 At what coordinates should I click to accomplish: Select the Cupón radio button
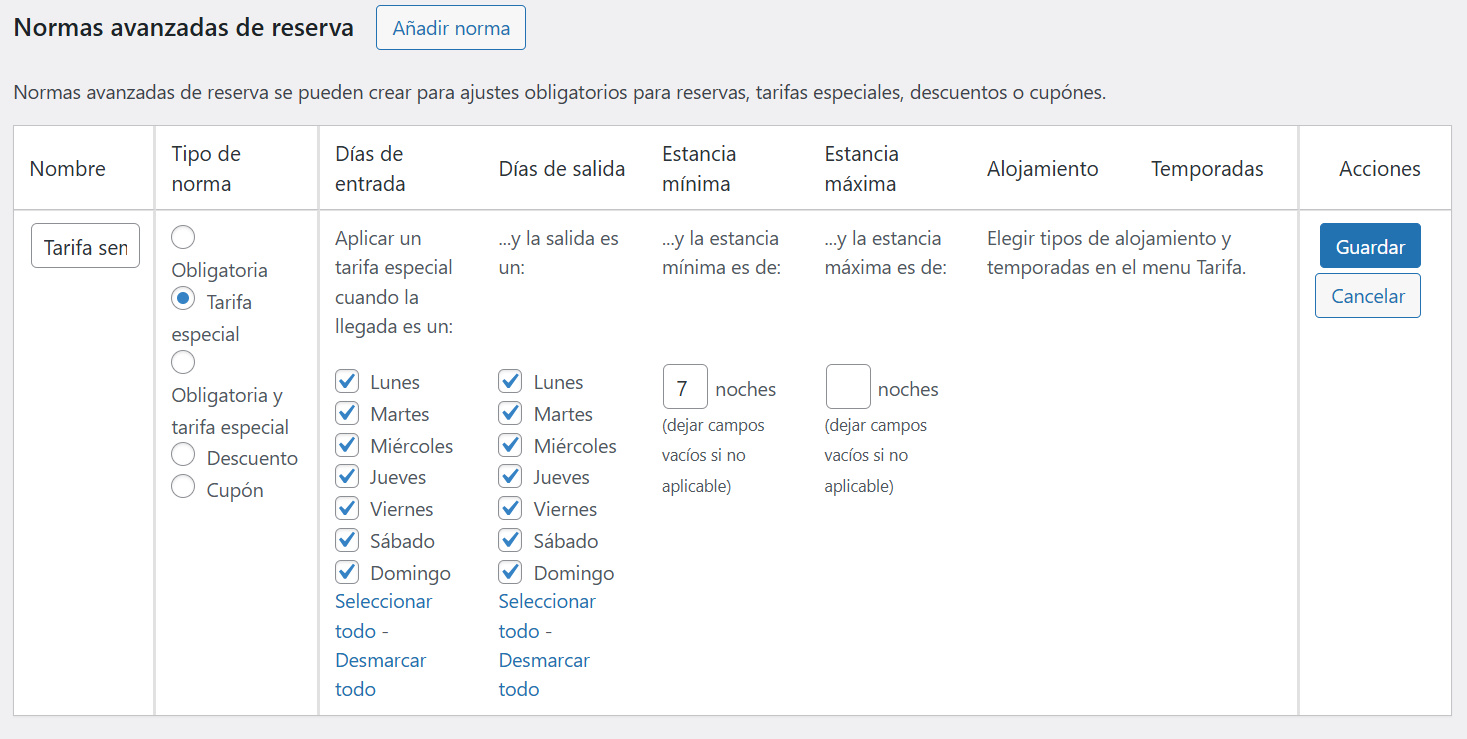(183, 487)
